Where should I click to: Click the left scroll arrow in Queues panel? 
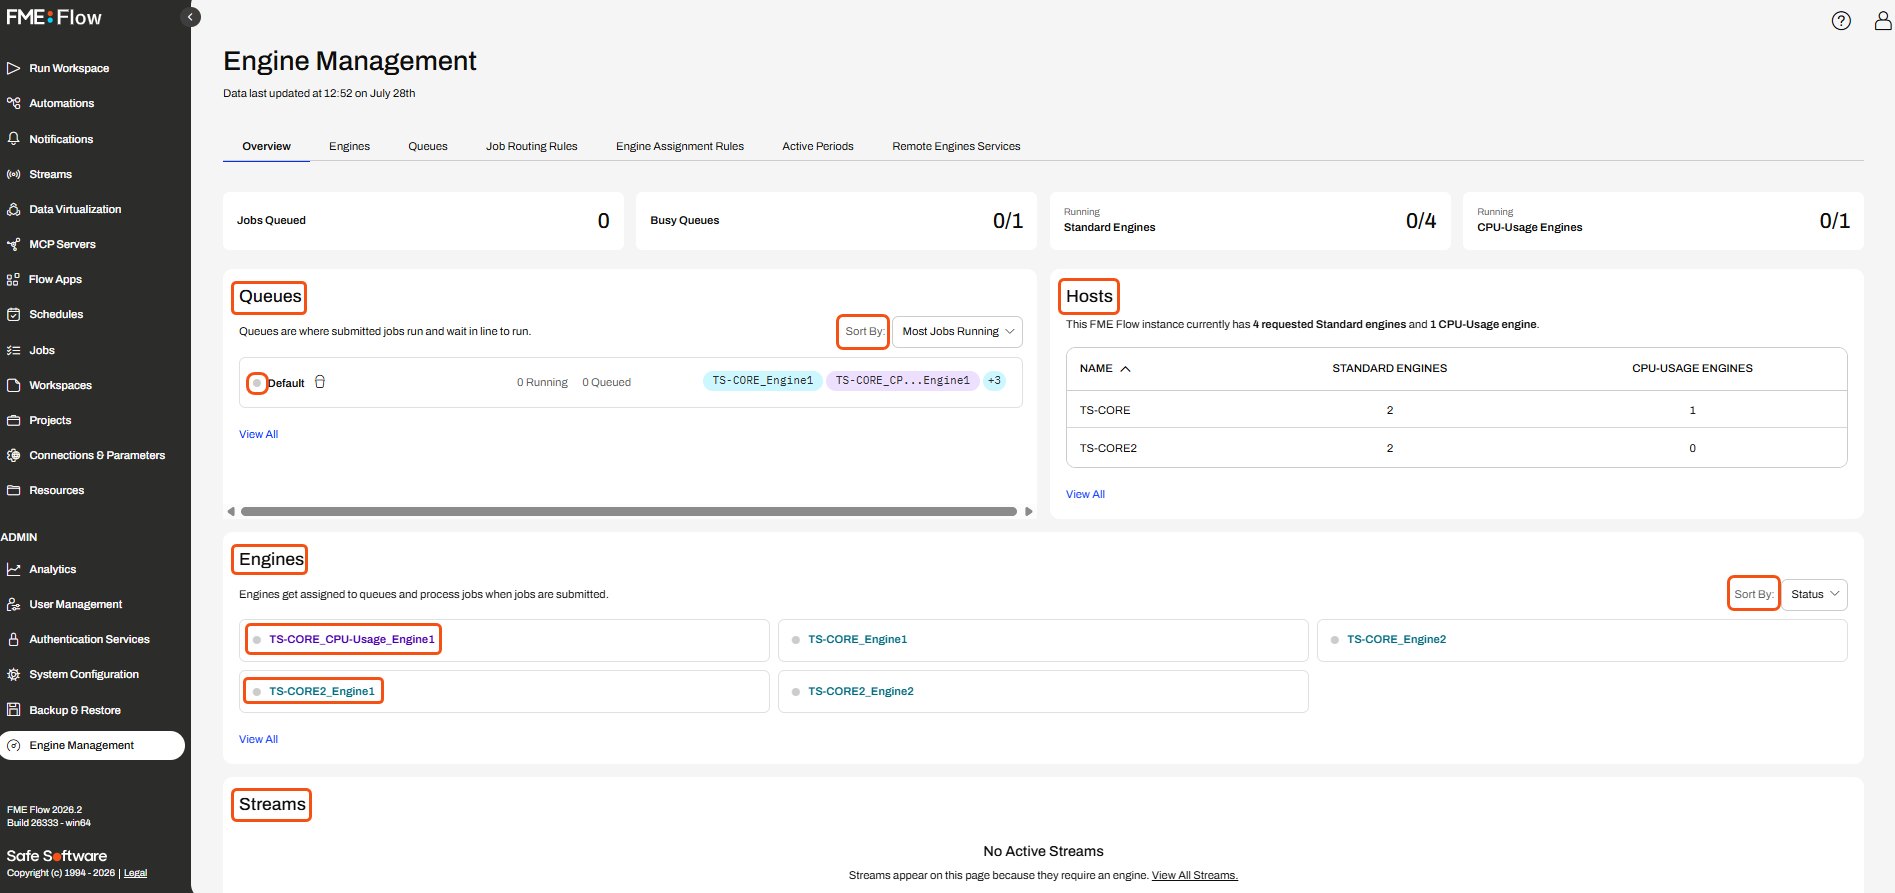231,511
